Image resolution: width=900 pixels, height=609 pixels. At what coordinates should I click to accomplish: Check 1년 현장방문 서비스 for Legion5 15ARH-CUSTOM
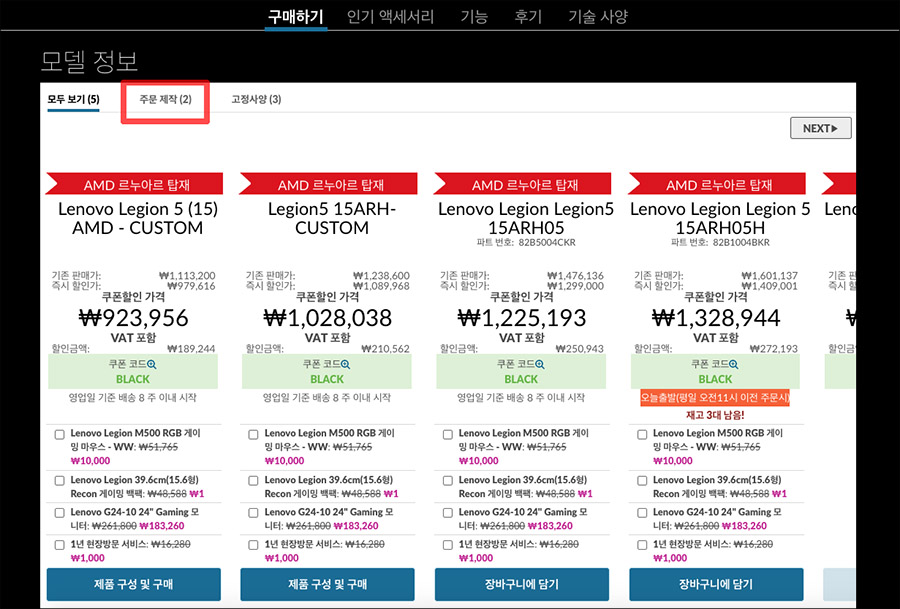pyautogui.click(x=253, y=545)
